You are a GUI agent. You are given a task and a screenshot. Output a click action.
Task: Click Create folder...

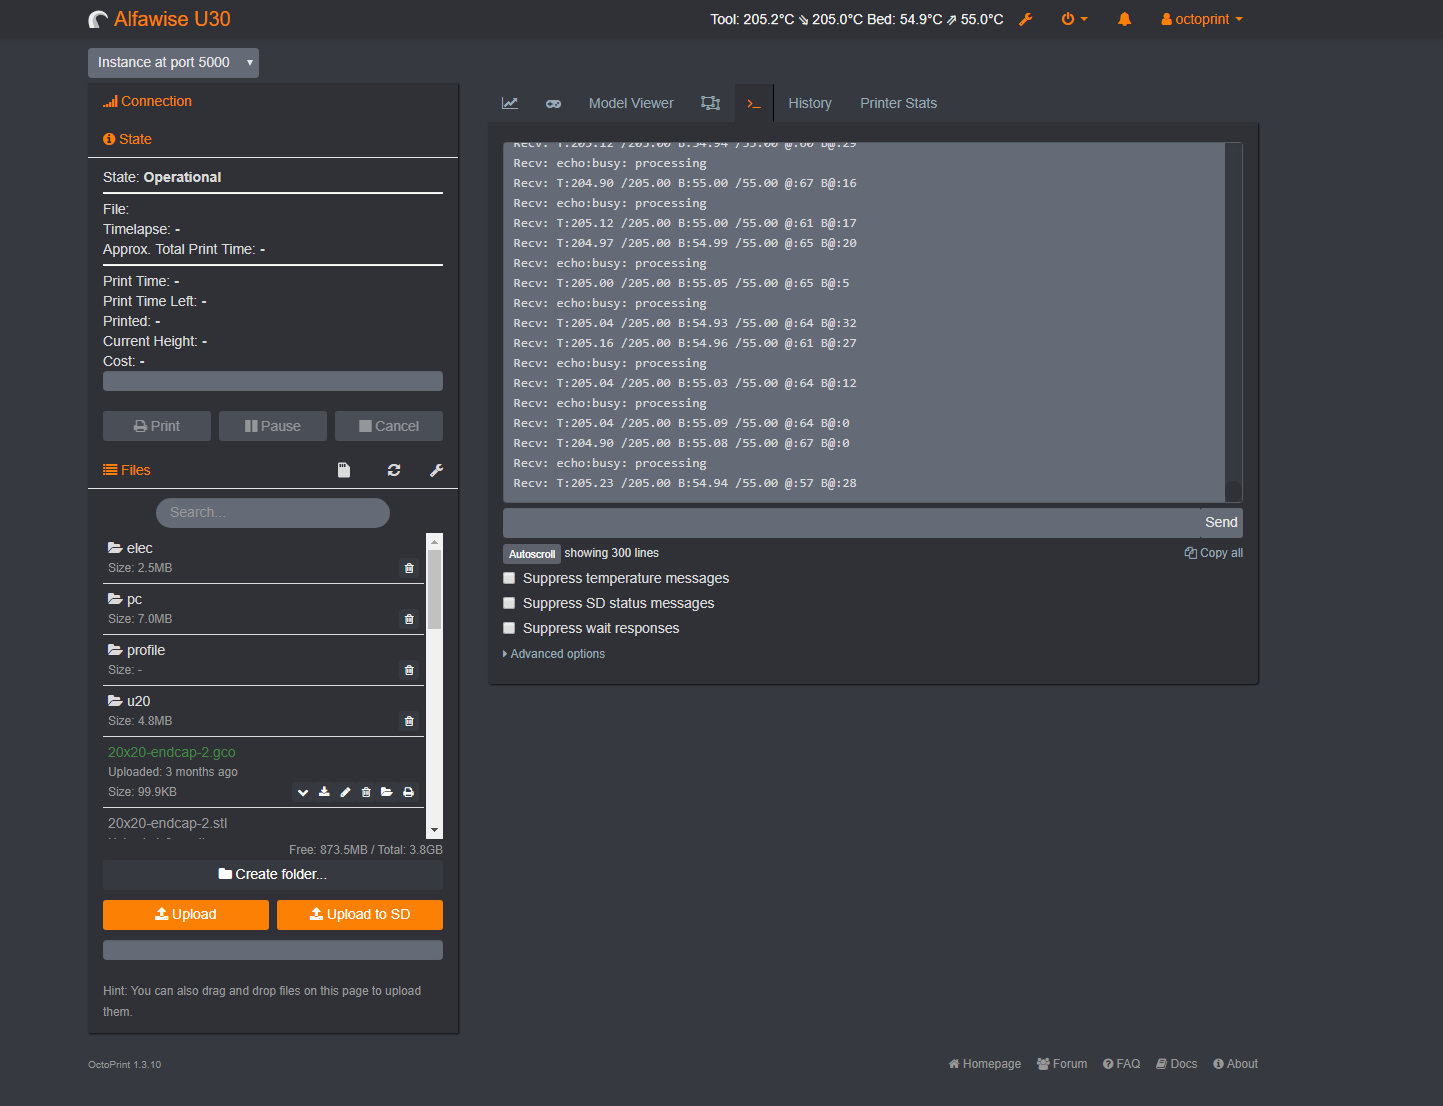click(x=273, y=874)
